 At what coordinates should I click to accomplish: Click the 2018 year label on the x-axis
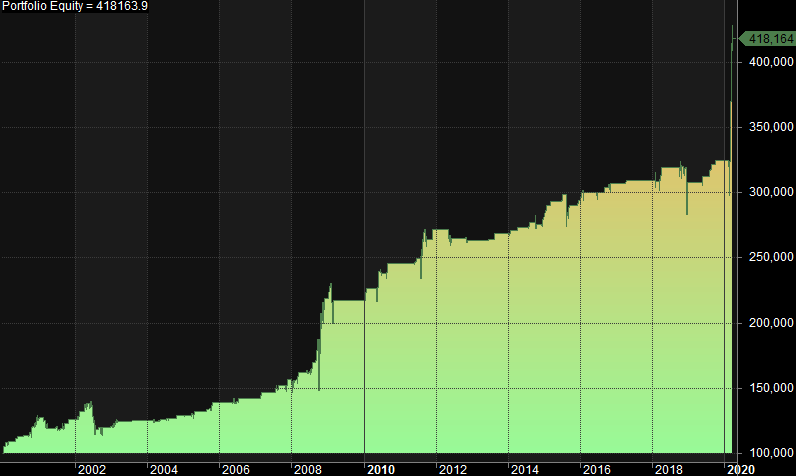pyautogui.click(x=668, y=468)
